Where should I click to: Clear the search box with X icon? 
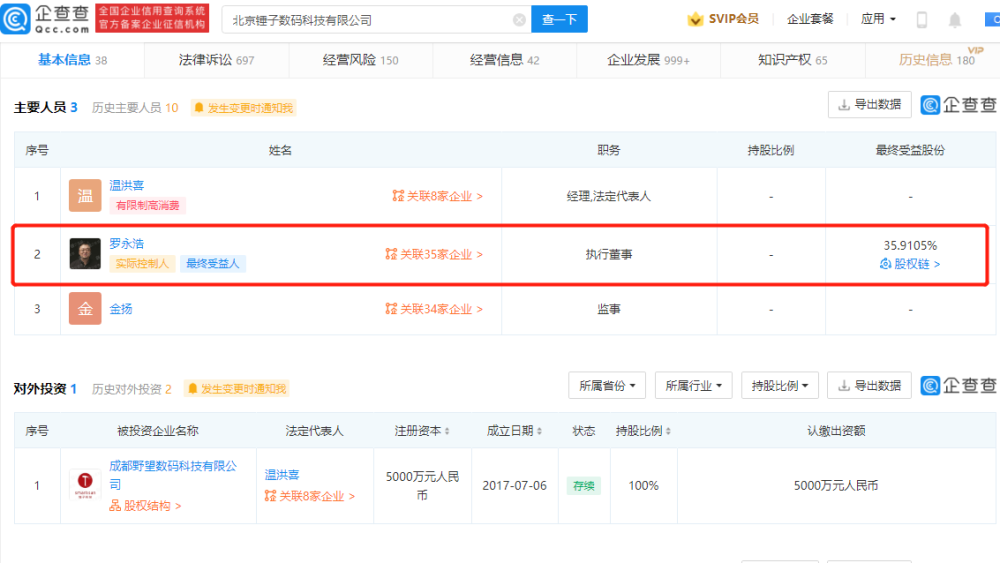click(519, 19)
